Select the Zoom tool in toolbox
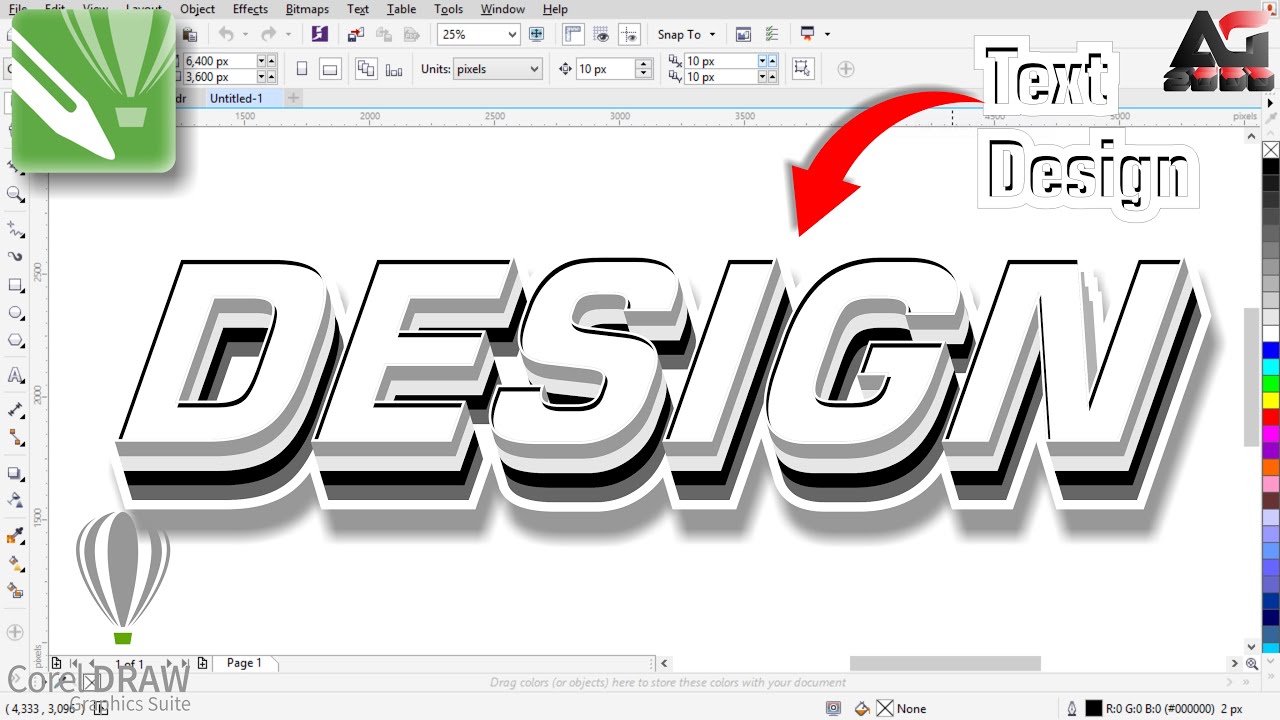 coord(15,195)
